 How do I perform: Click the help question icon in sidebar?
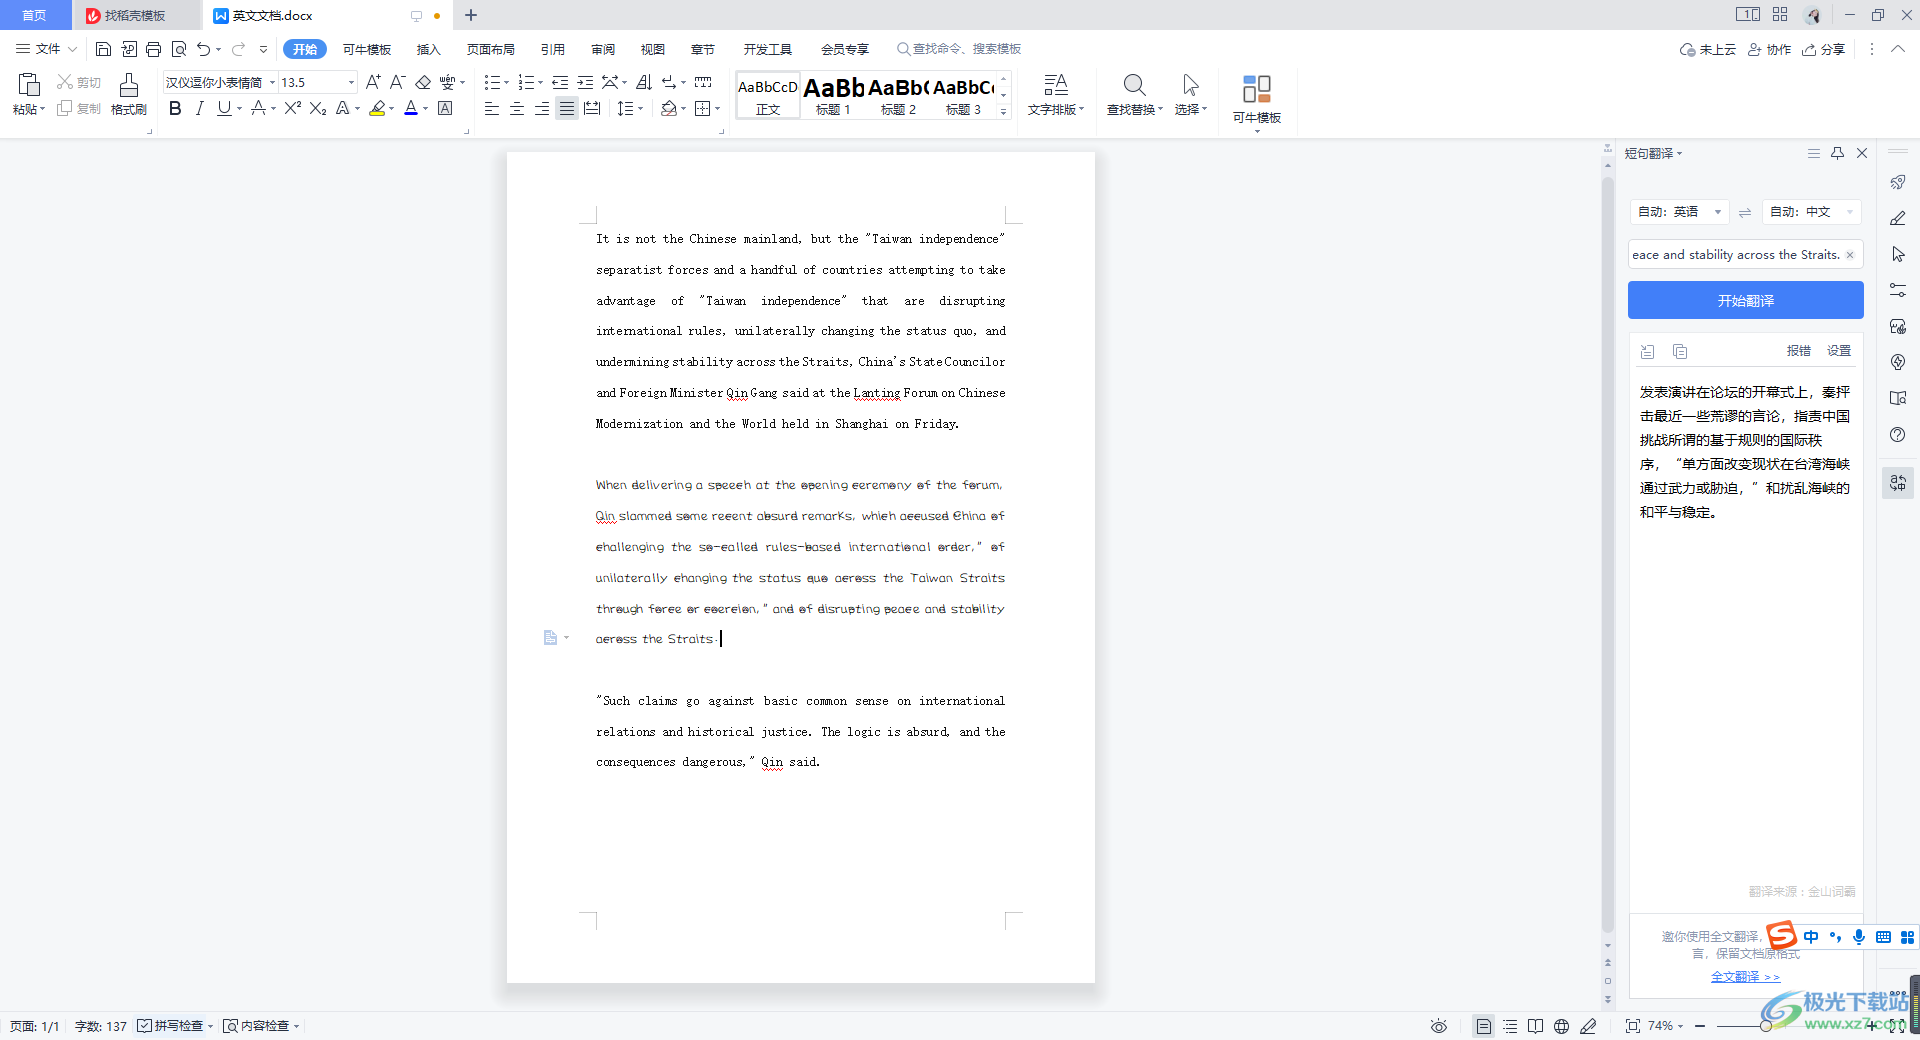[x=1898, y=435]
